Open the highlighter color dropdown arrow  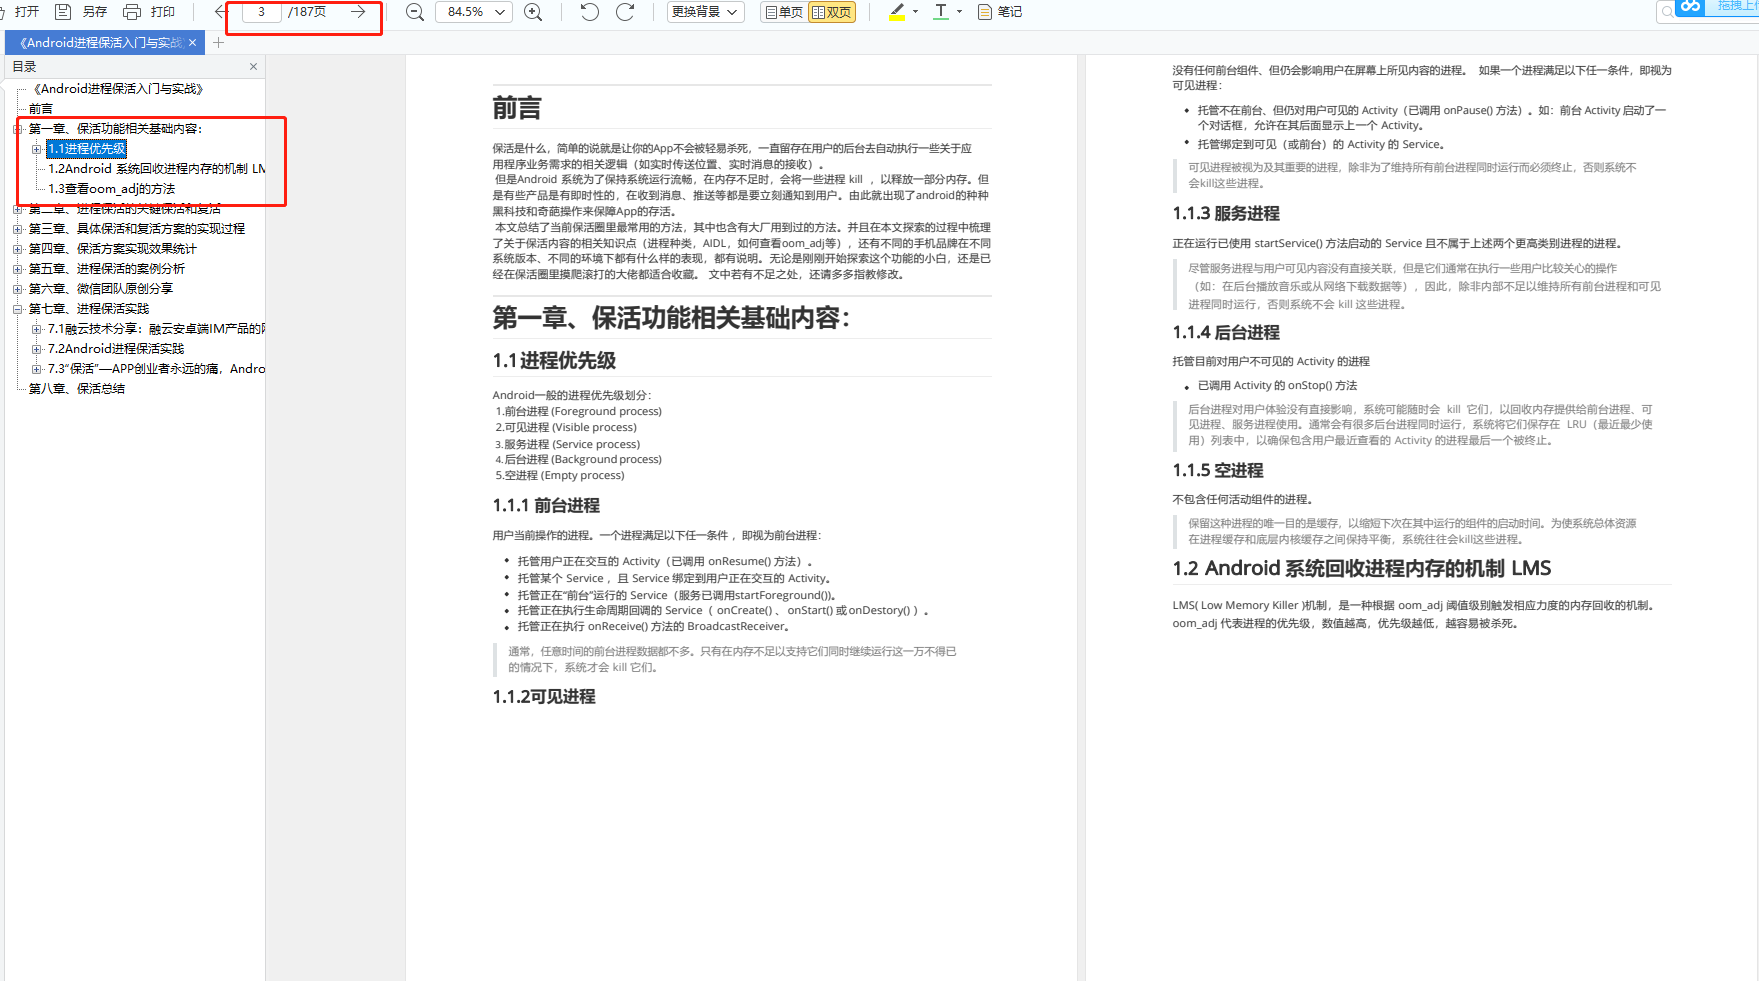tap(916, 12)
